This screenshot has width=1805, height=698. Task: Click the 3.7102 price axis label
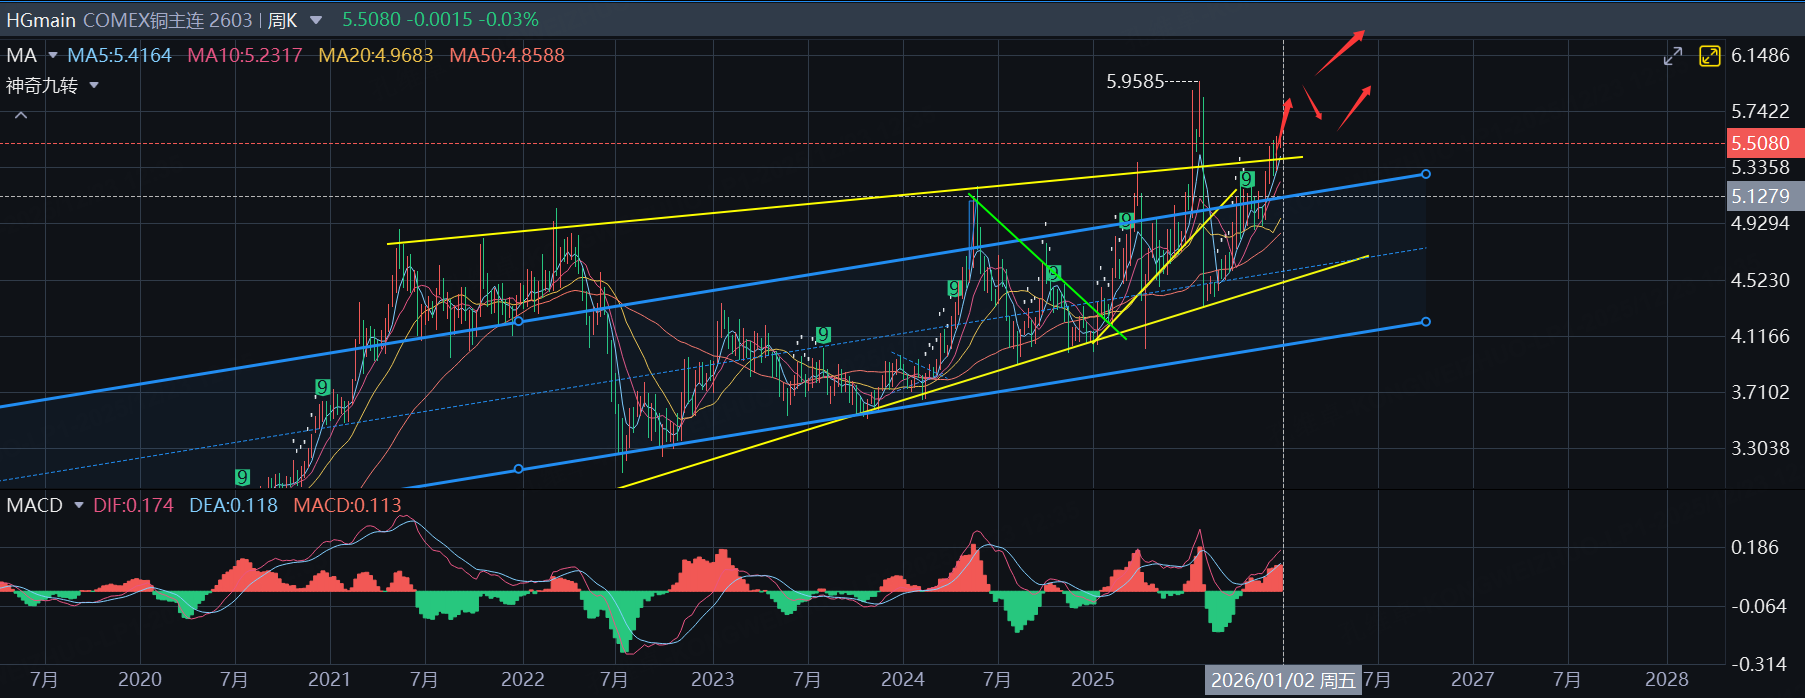[x=1760, y=392]
